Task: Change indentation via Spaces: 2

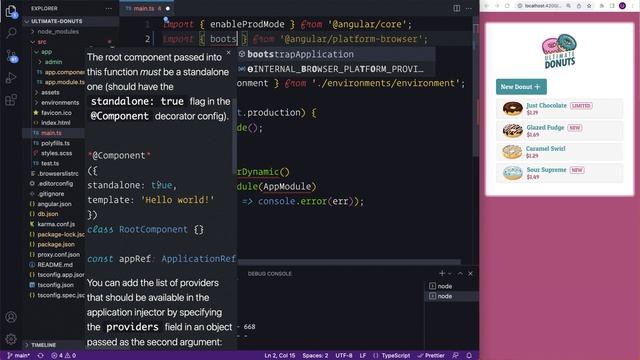Action: (x=315, y=356)
